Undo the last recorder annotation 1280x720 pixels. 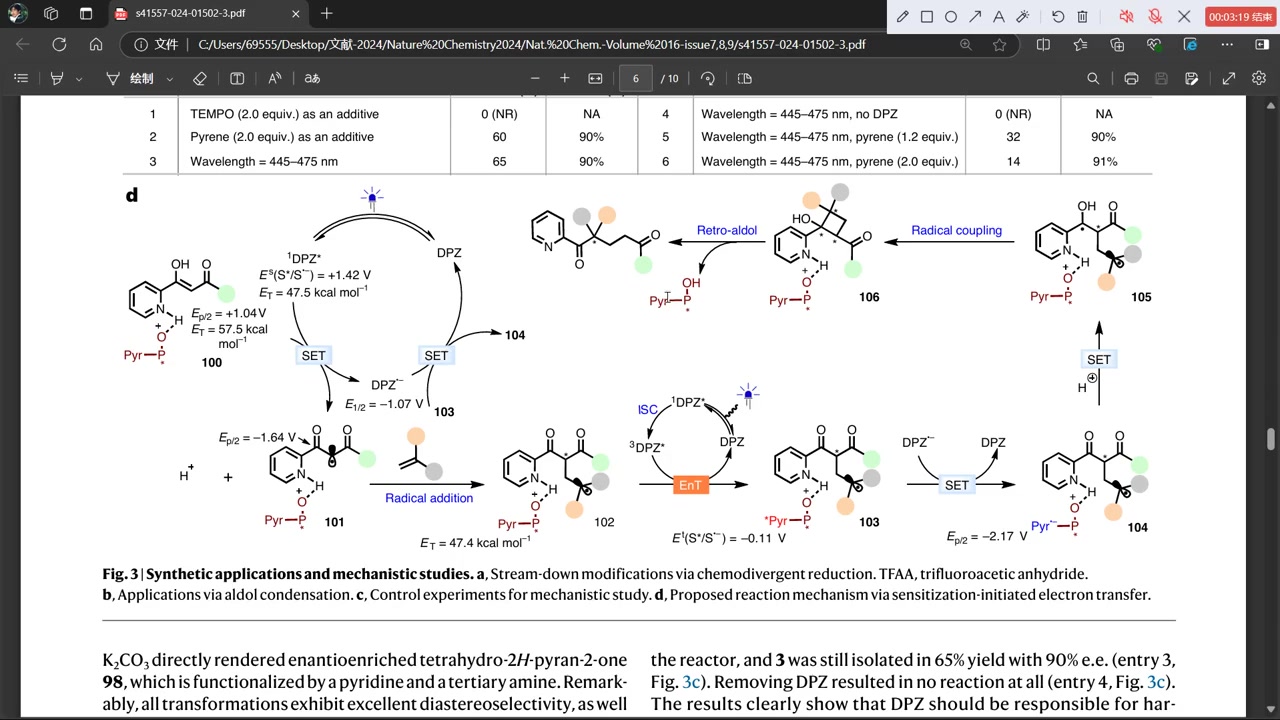click(x=1058, y=17)
